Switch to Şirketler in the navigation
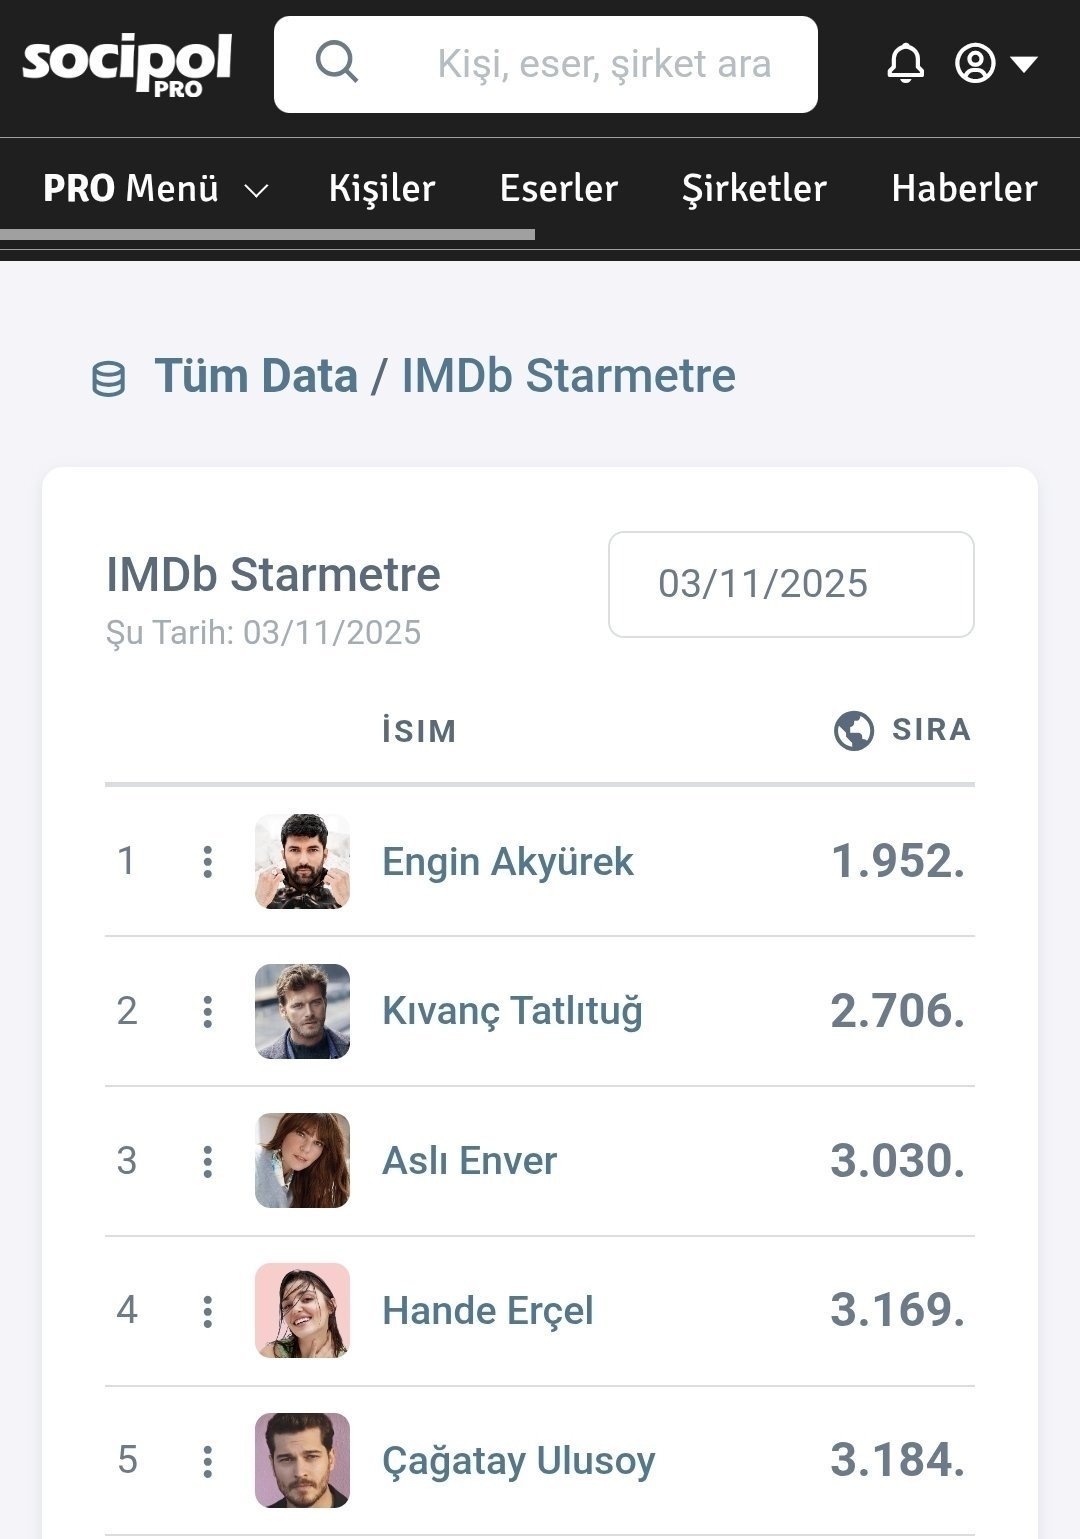 pyautogui.click(x=754, y=188)
